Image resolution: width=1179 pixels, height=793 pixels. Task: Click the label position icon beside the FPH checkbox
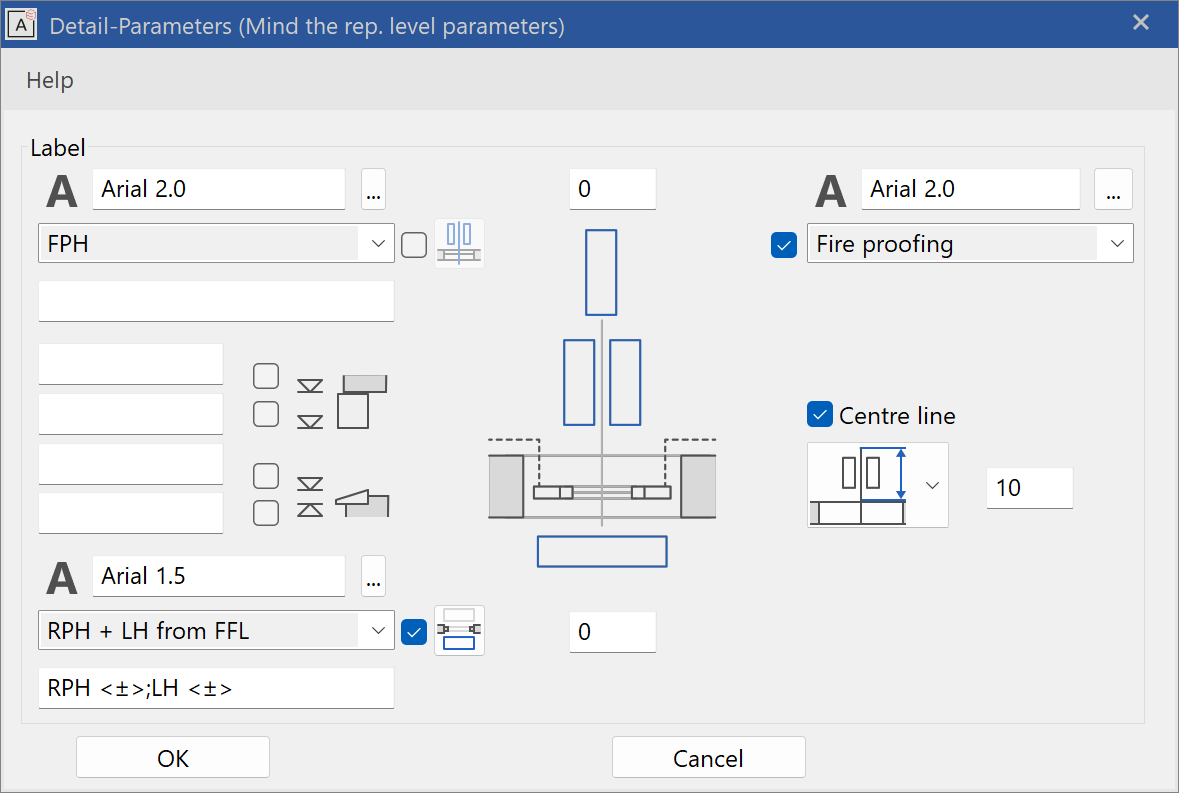(x=459, y=244)
